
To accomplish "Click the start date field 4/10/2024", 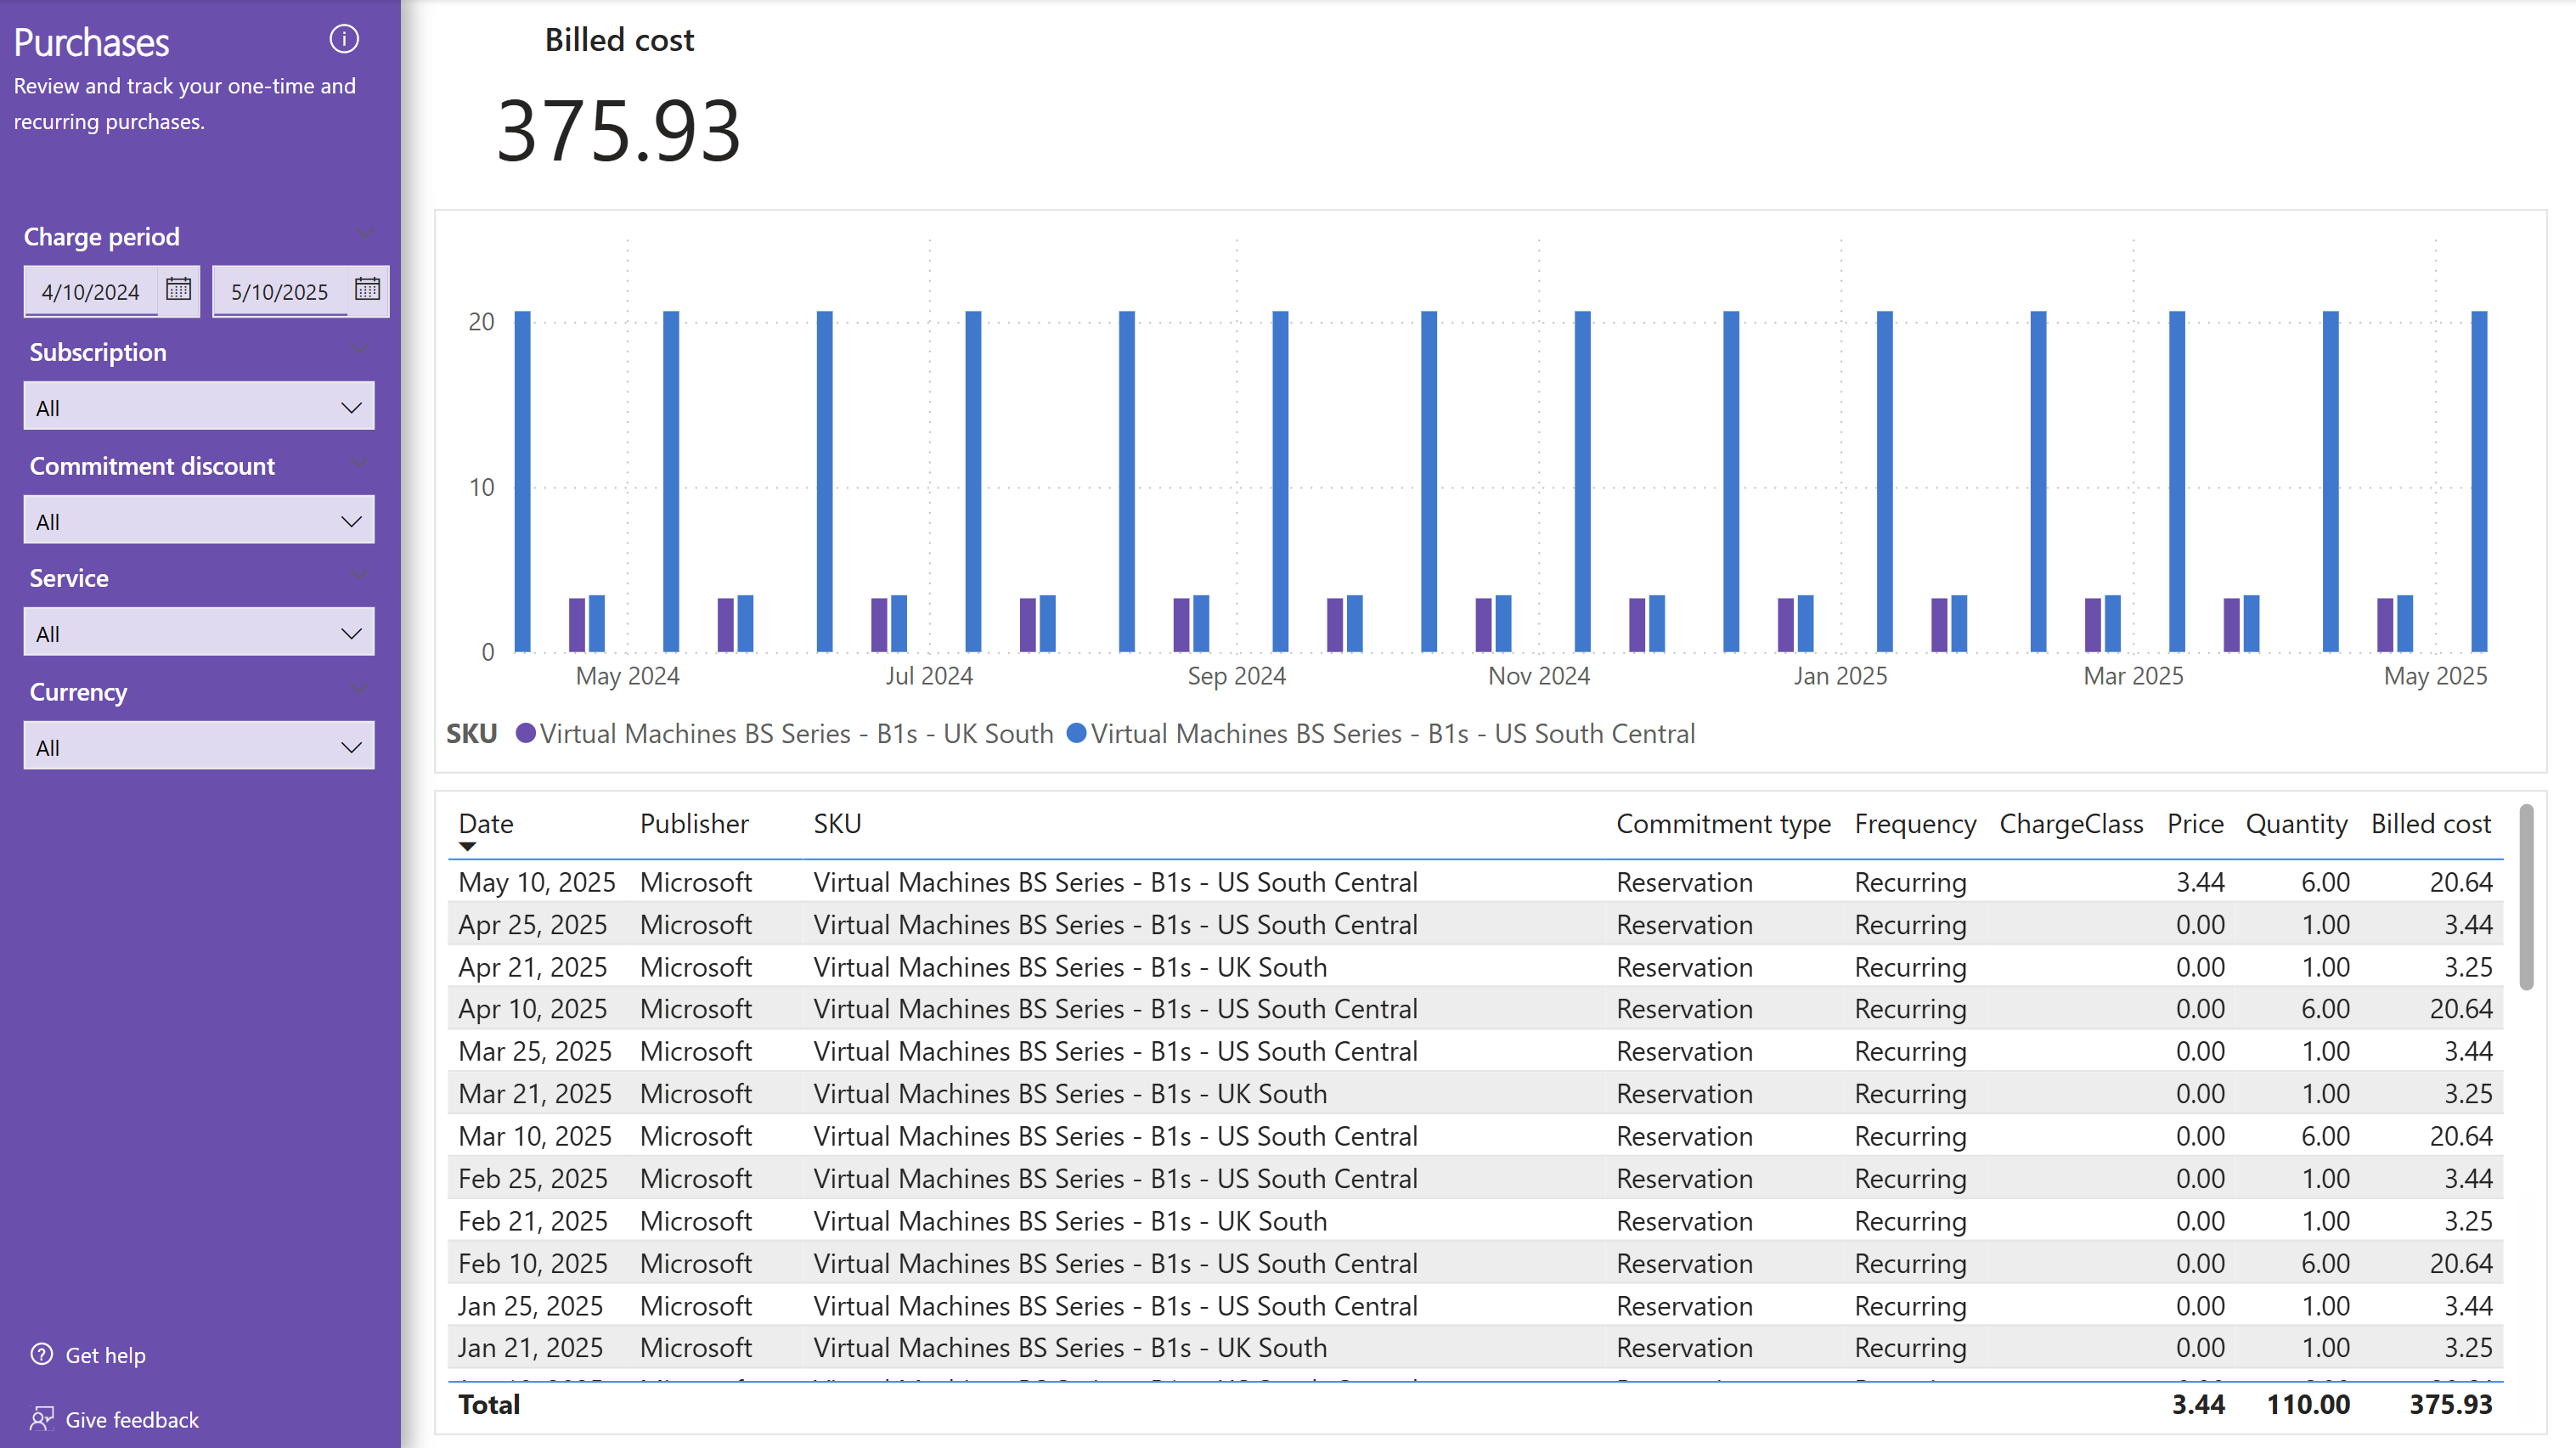I will pyautogui.click(x=91, y=291).
